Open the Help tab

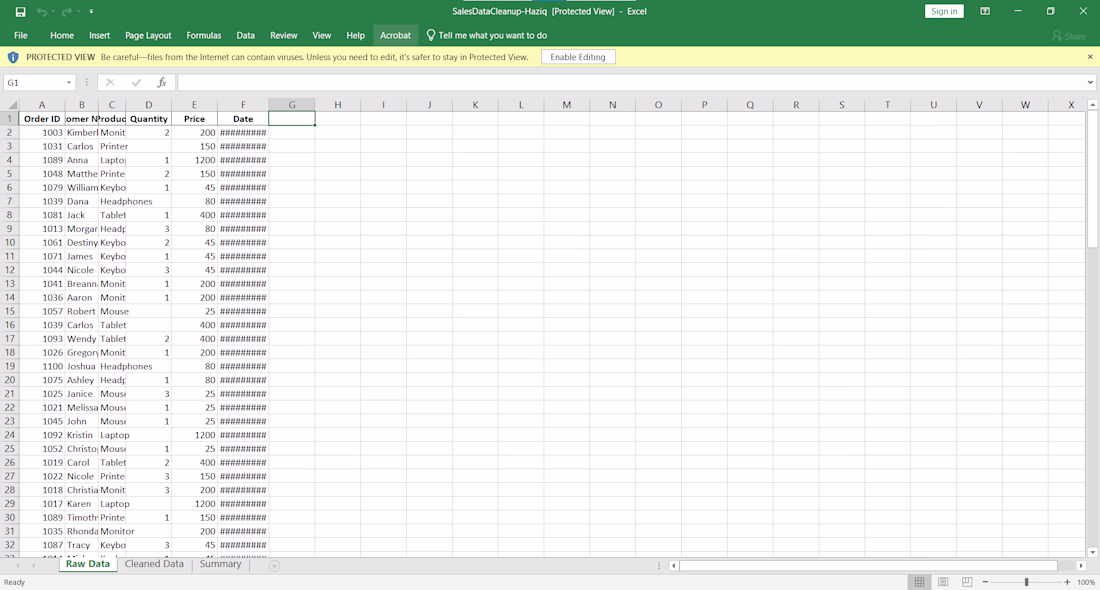coord(356,35)
